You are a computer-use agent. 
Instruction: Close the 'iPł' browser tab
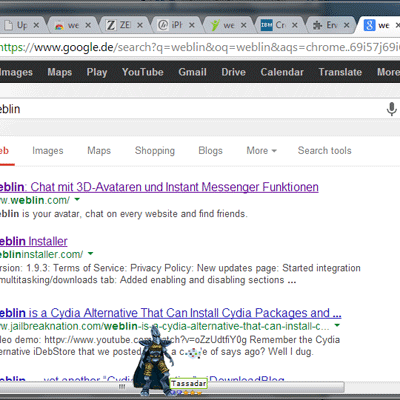click(192, 25)
